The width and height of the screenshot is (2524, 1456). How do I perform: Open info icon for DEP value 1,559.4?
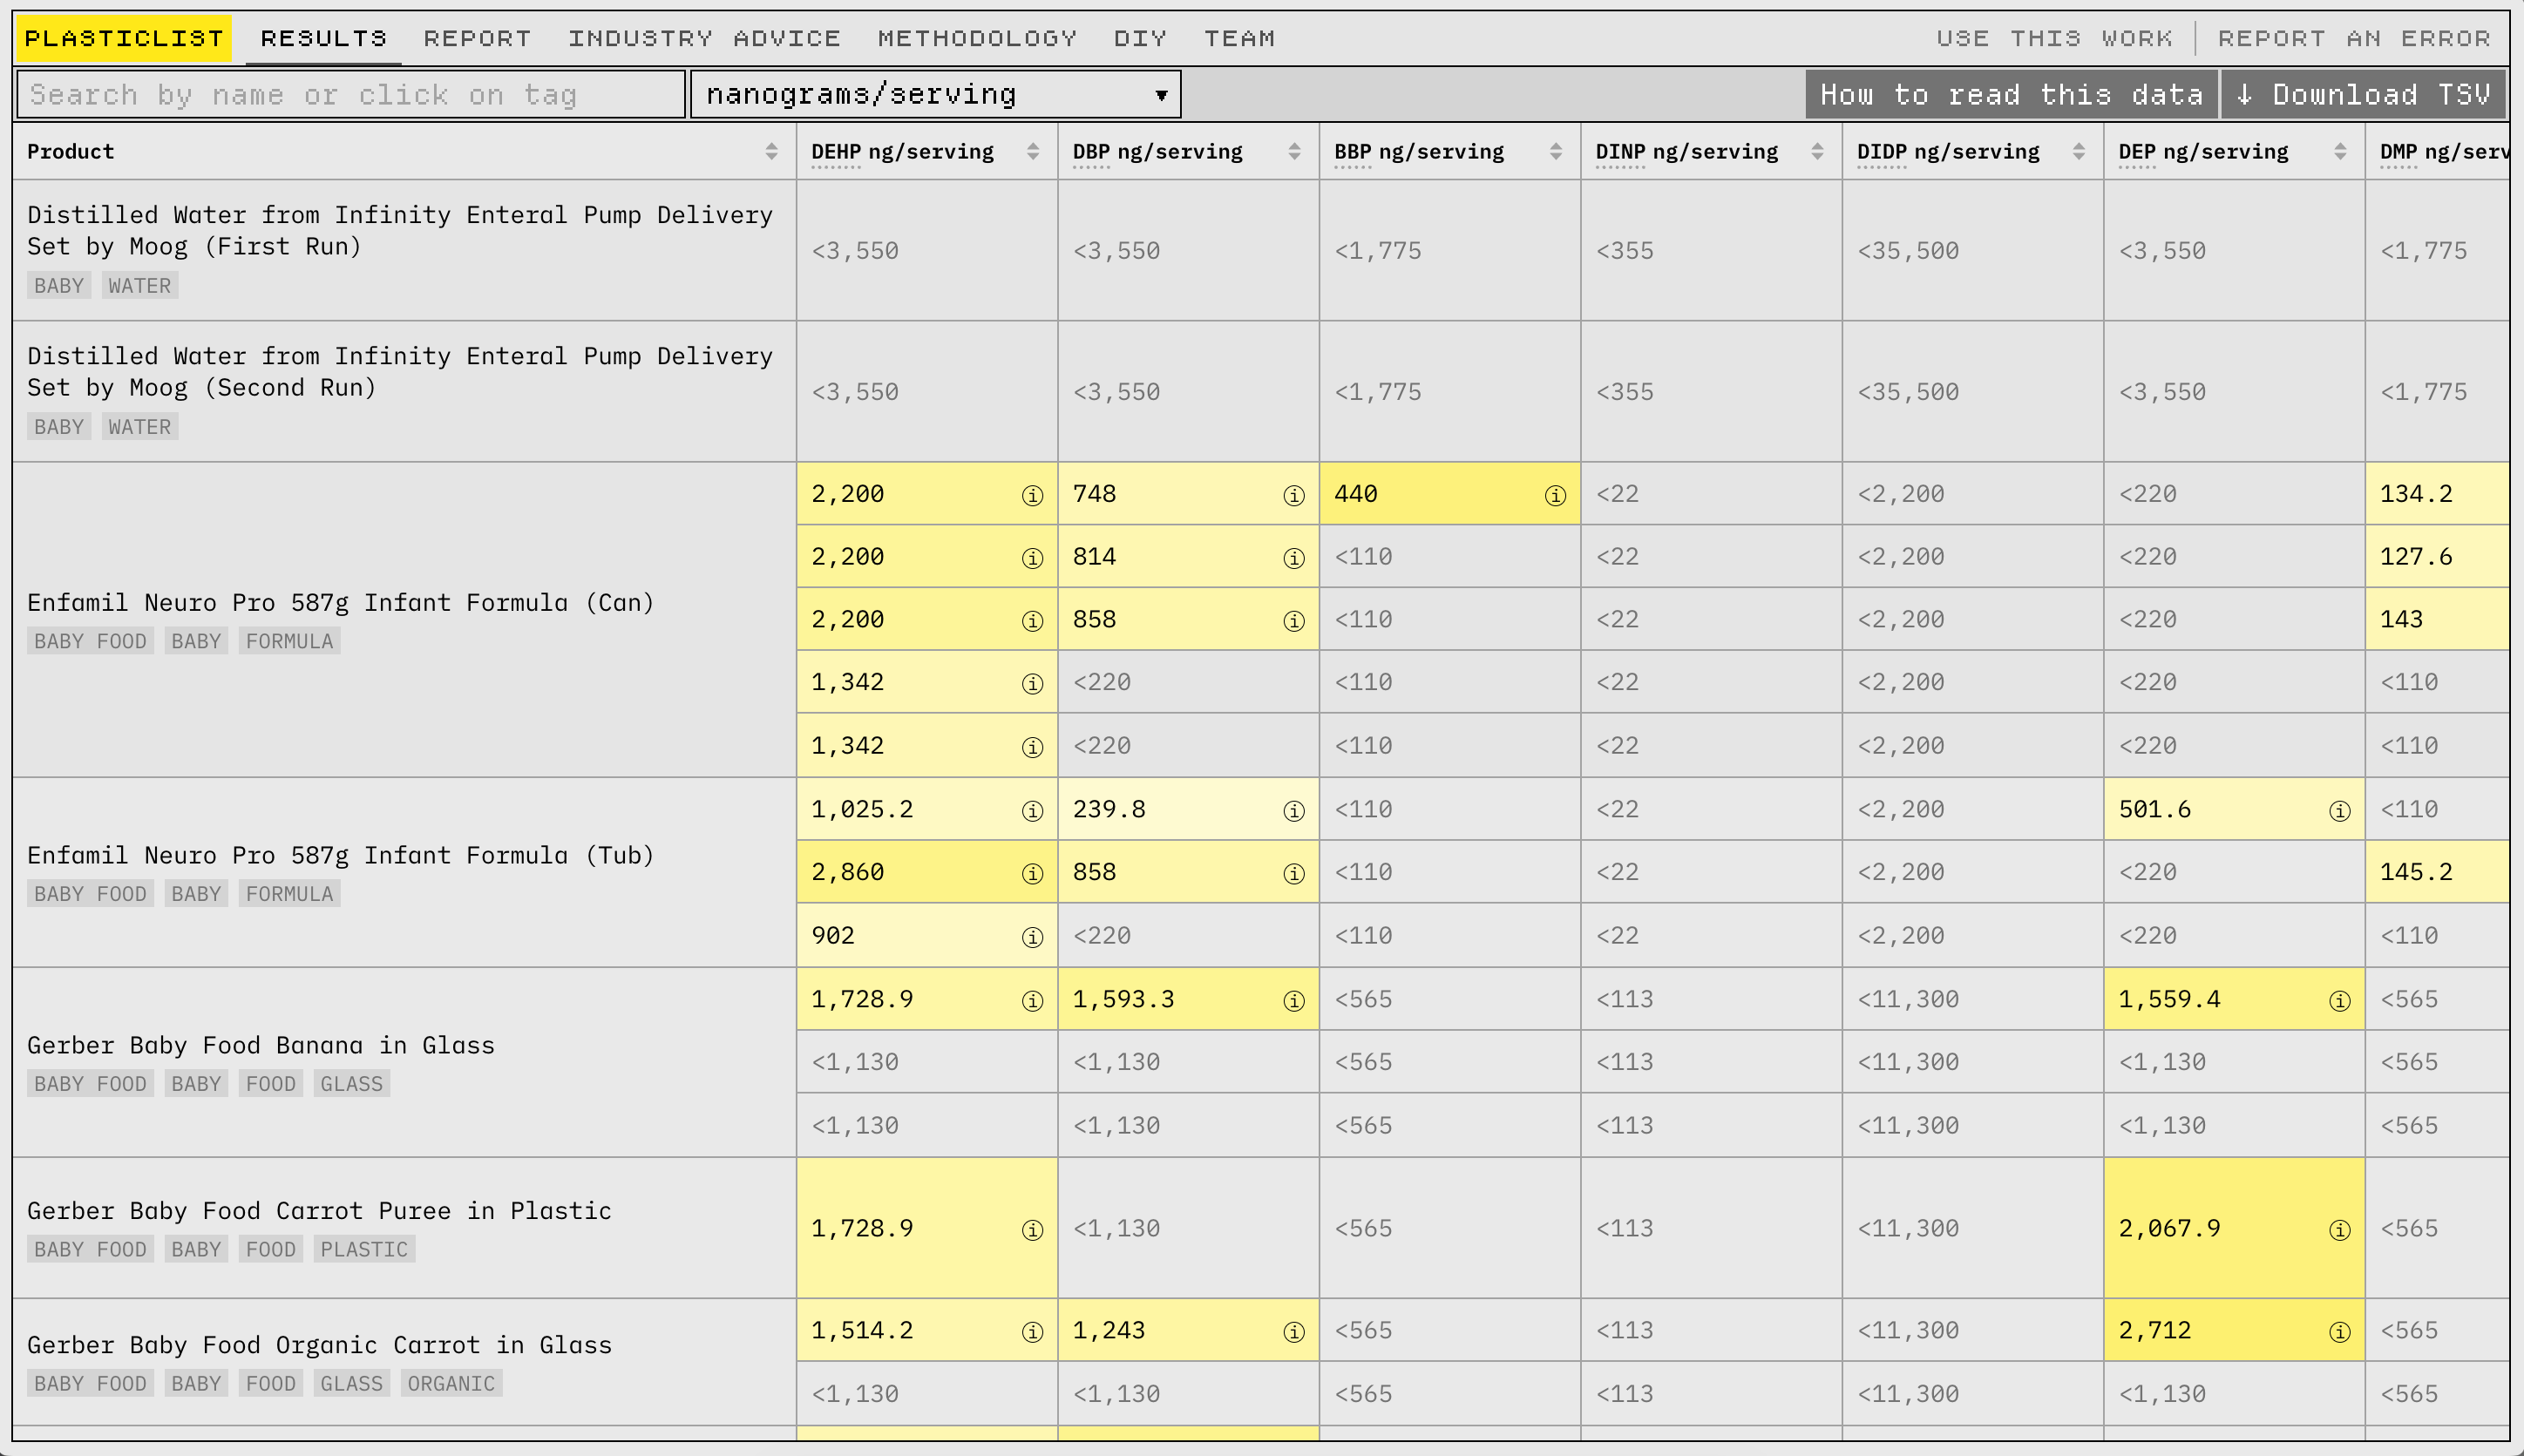tap(2340, 1001)
